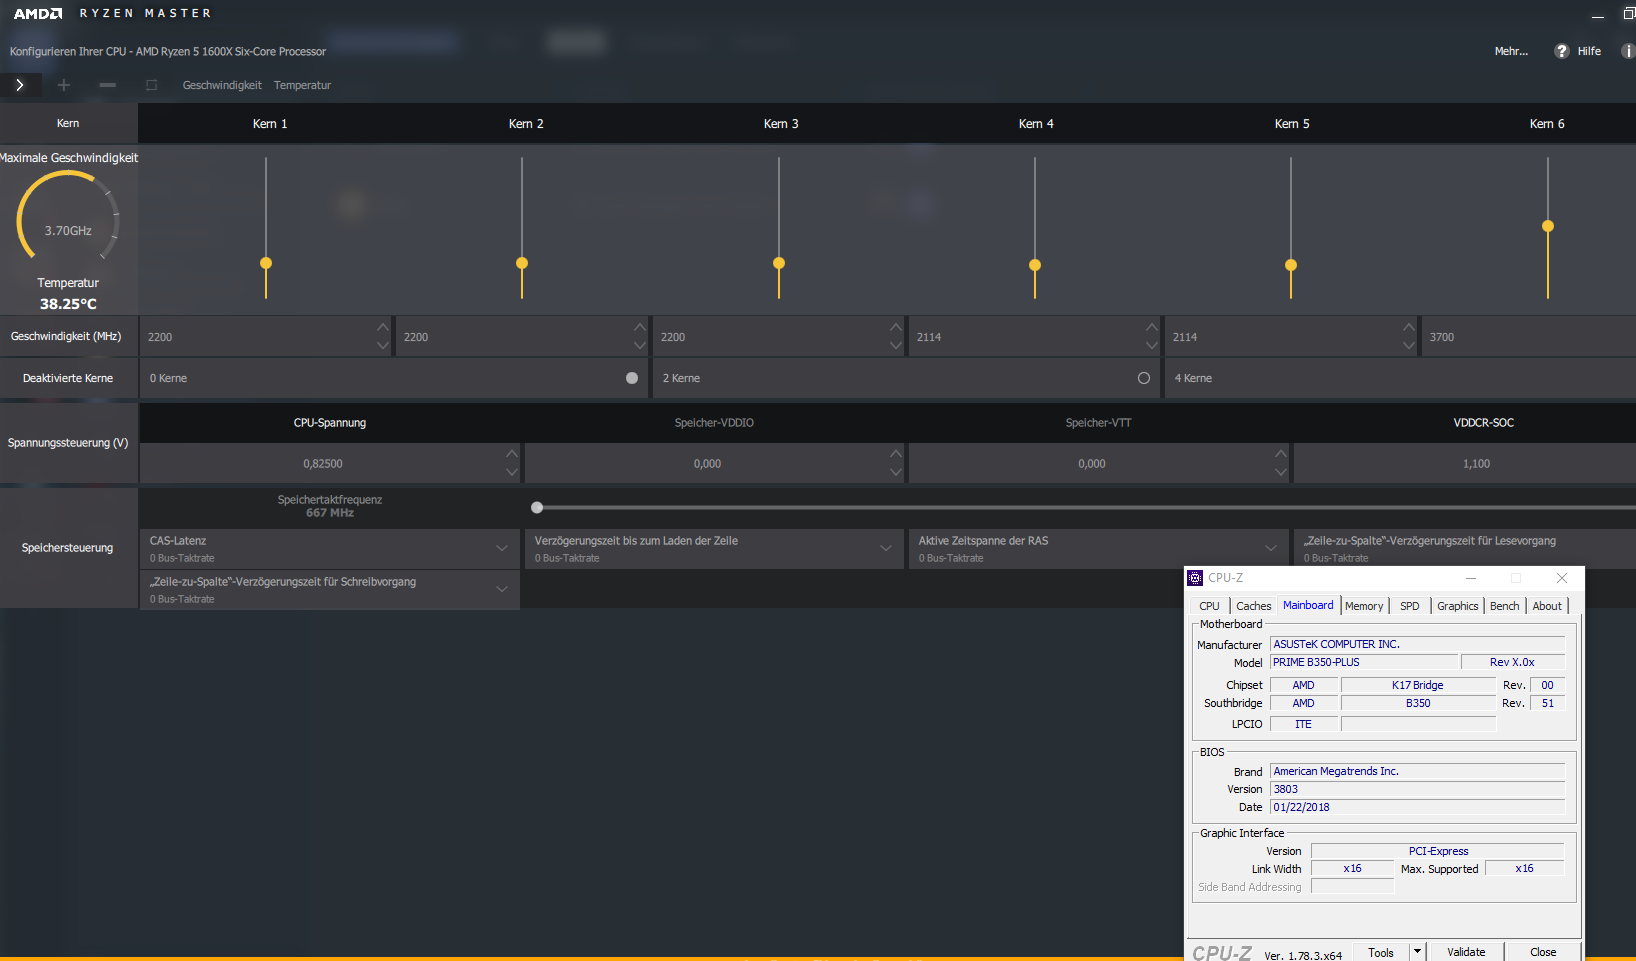The image size is (1636, 961).
Task: Increase Kern 5 speed with the up arrow
Action: pyautogui.click(x=1409, y=327)
